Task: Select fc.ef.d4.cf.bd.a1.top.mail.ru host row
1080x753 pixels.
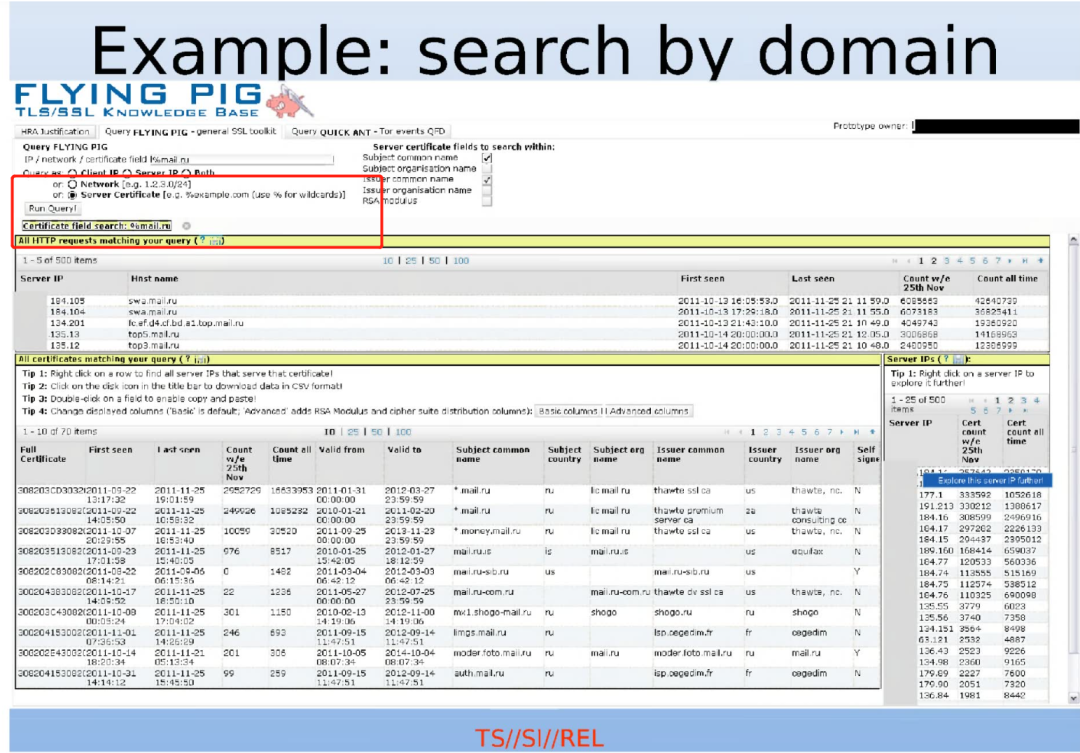Action: [x=532, y=323]
